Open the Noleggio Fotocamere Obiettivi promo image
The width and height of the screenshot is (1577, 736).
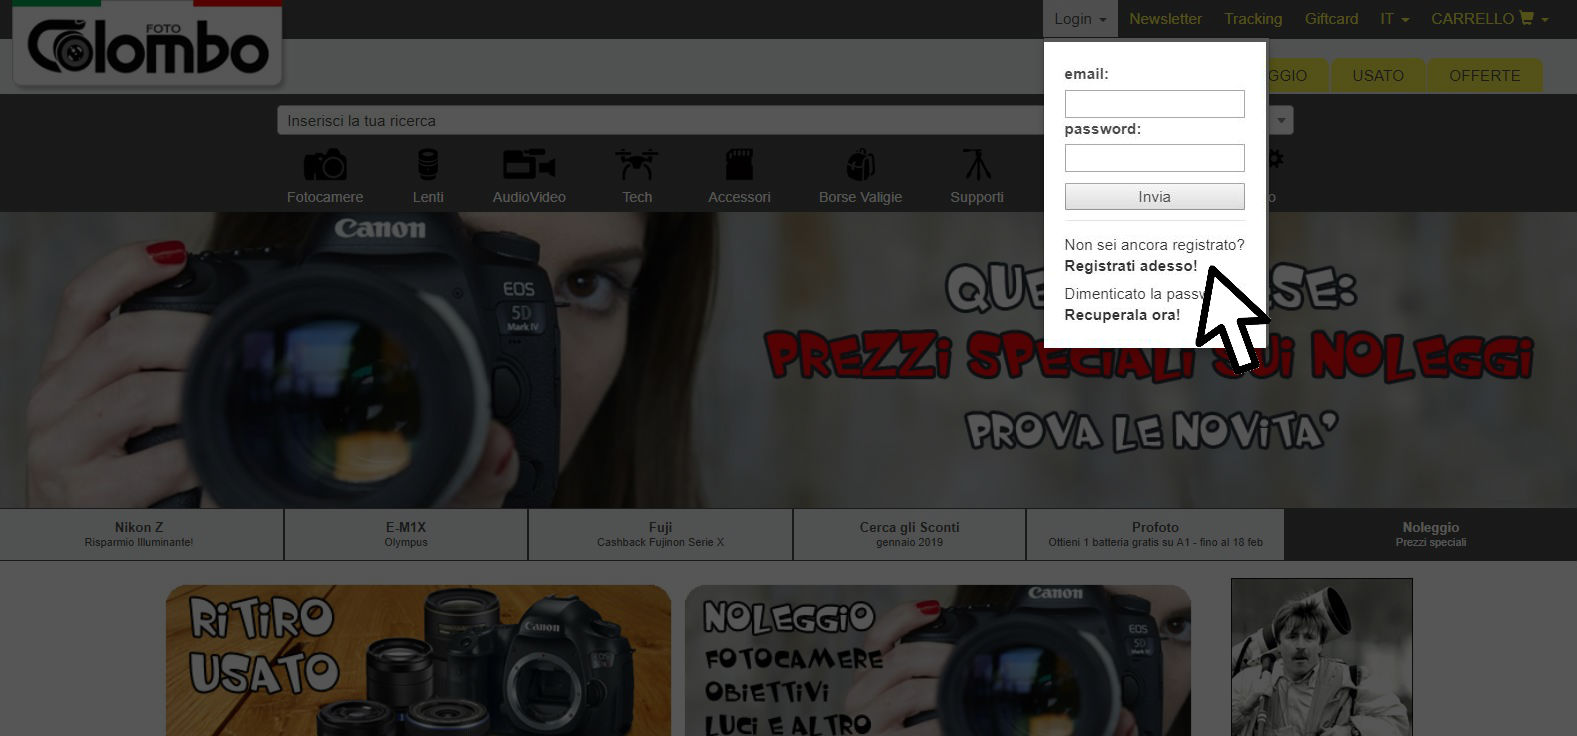tap(938, 660)
